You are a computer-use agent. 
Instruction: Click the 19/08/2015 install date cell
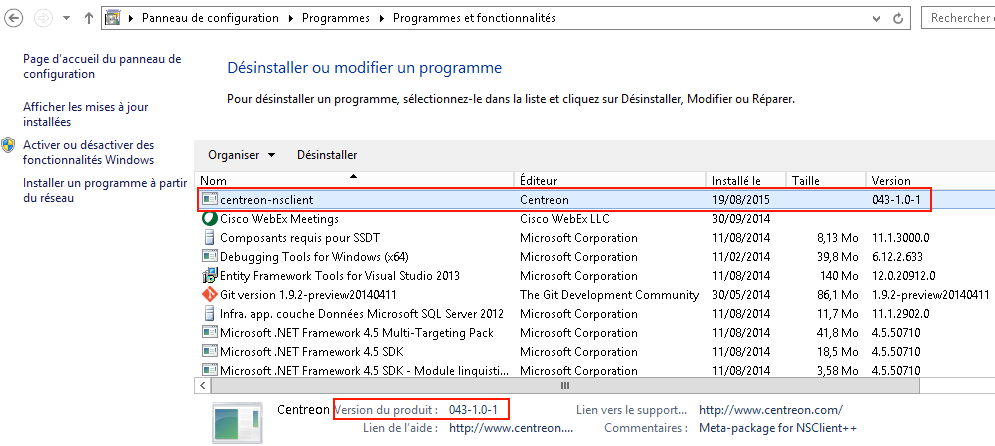click(741, 200)
